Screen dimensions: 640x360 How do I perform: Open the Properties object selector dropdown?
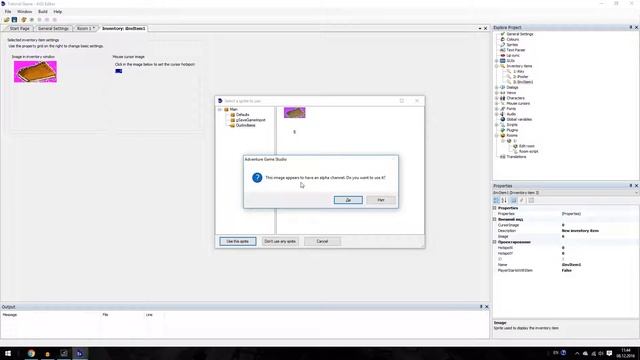[x=636, y=192]
